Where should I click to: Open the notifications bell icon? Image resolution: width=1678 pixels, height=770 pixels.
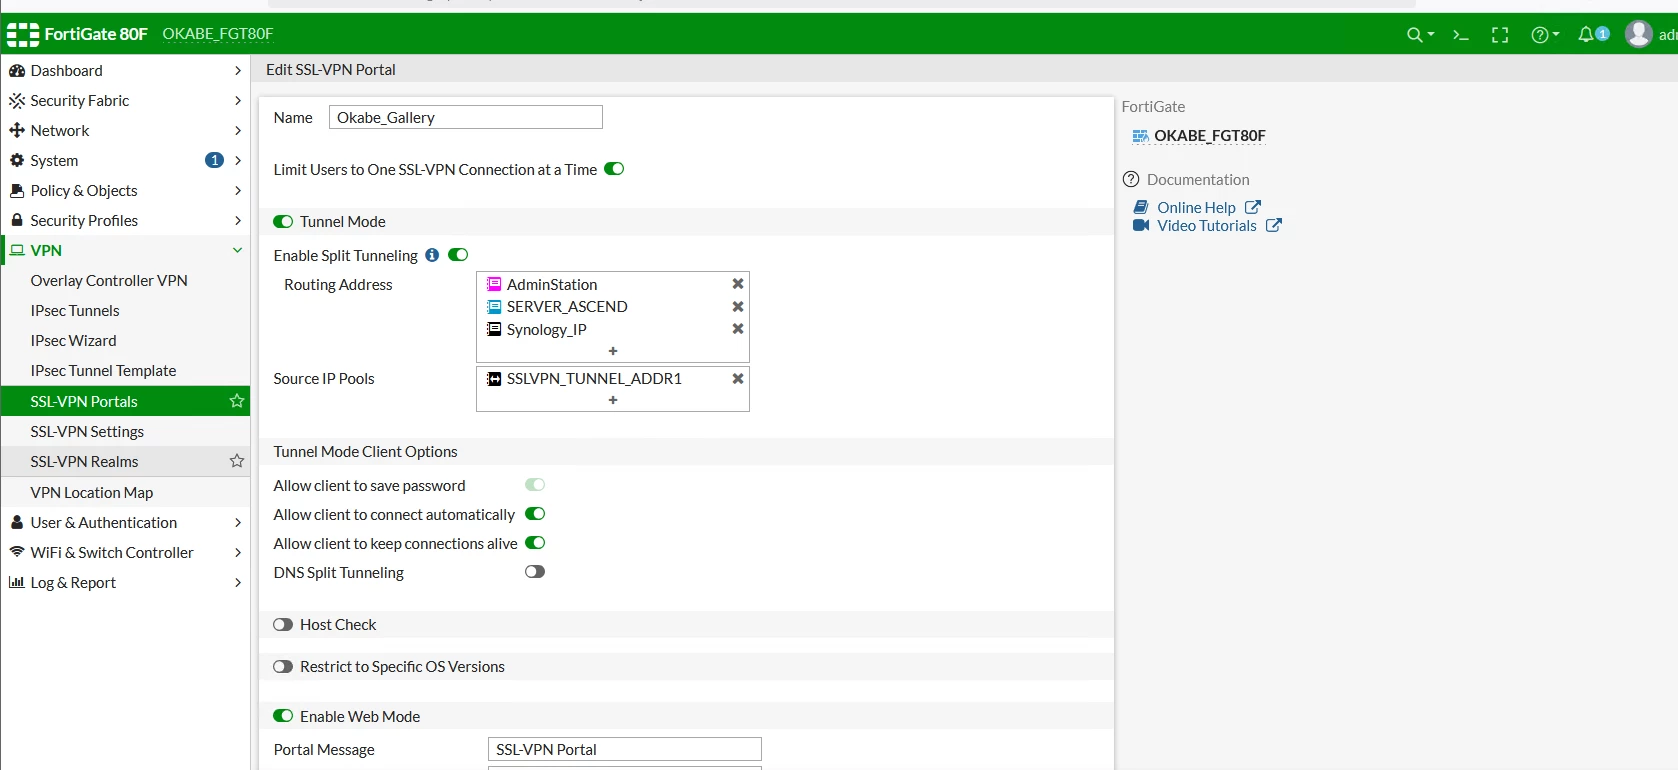[1586, 35]
